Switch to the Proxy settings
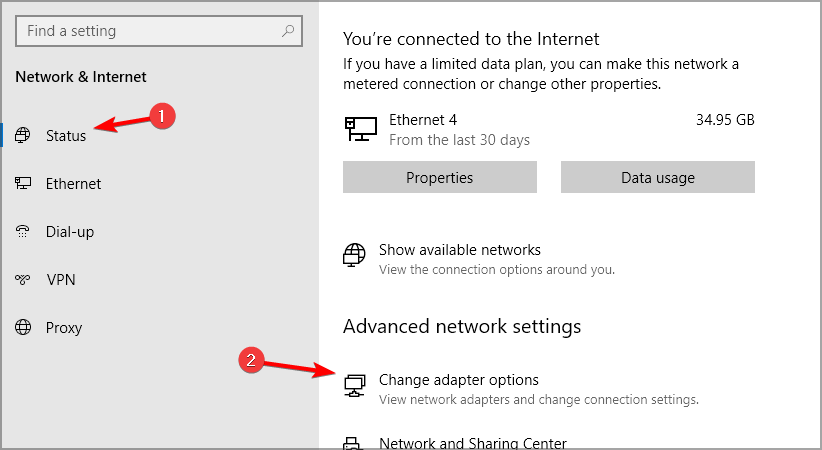 click(x=64, y=328)
